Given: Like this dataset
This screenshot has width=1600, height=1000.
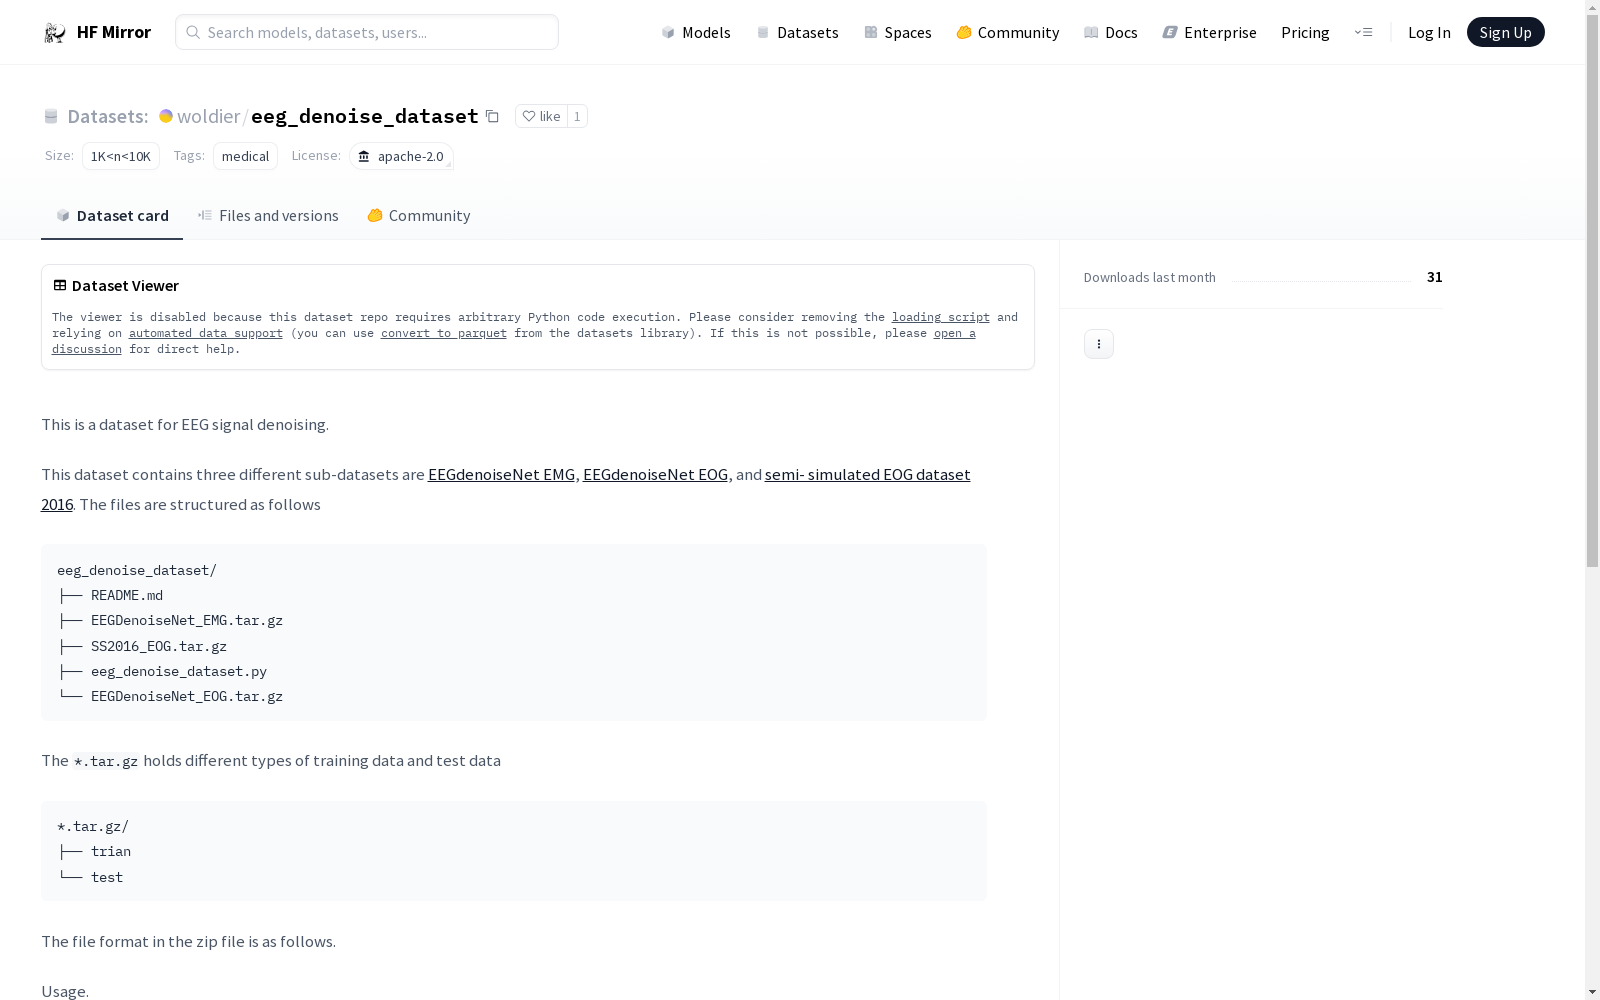Looking at the screenshot, I should click(542, 116).
